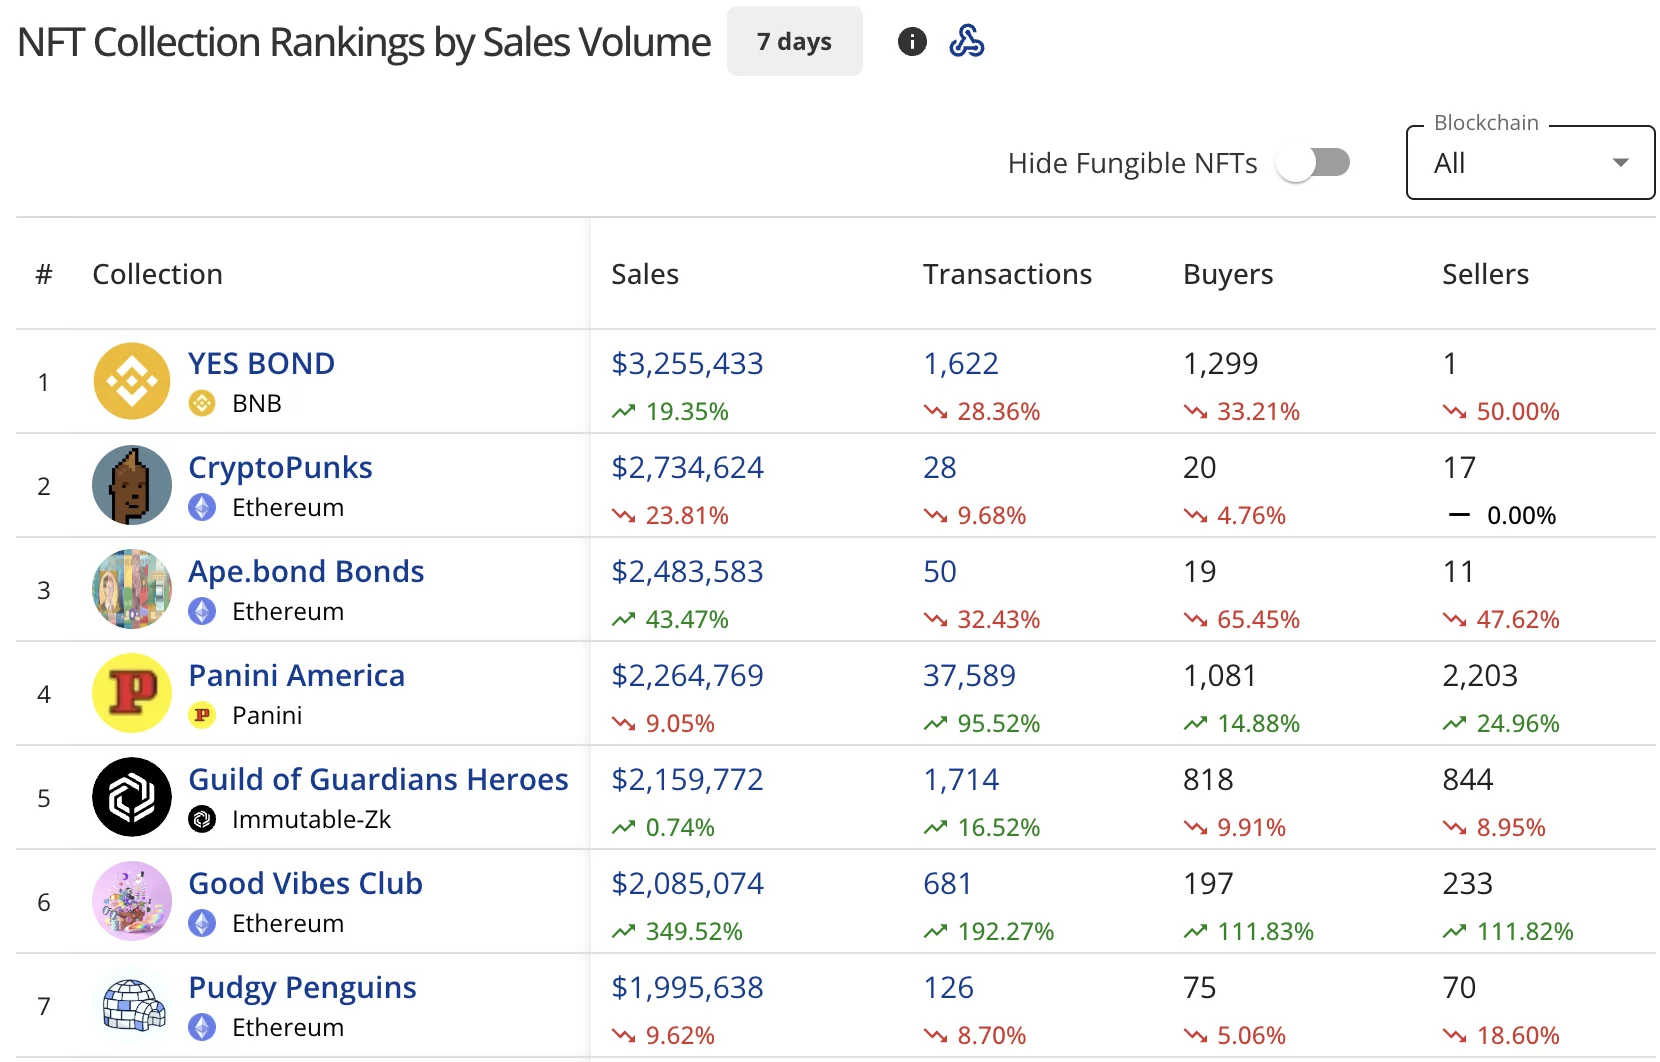The width and height of the screenshot is (1660, 1062).
Task: Open the YES BOND collection link
Action: point(261,363)
